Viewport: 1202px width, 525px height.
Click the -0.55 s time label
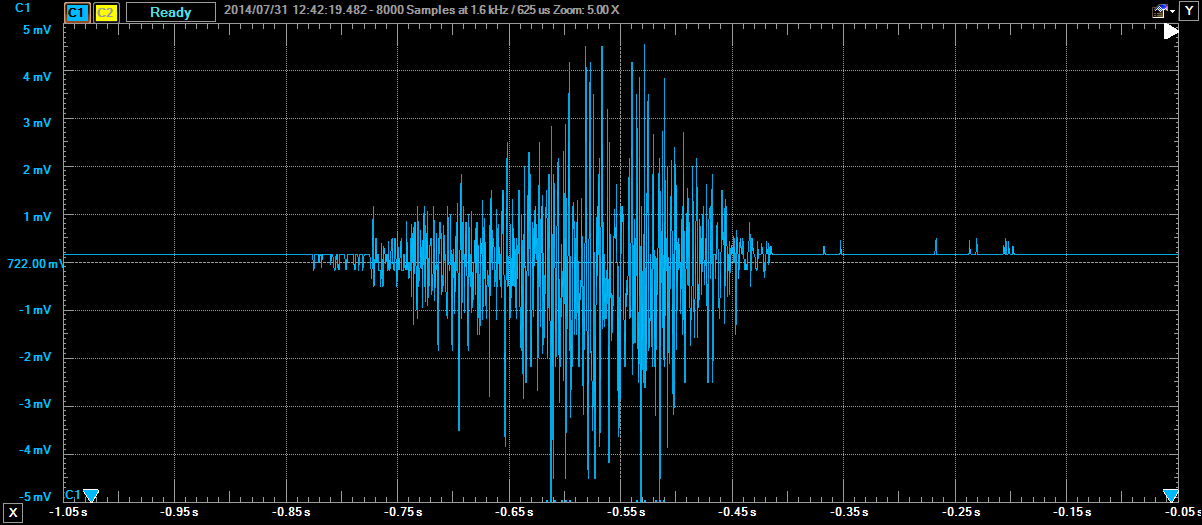(626, 512)
